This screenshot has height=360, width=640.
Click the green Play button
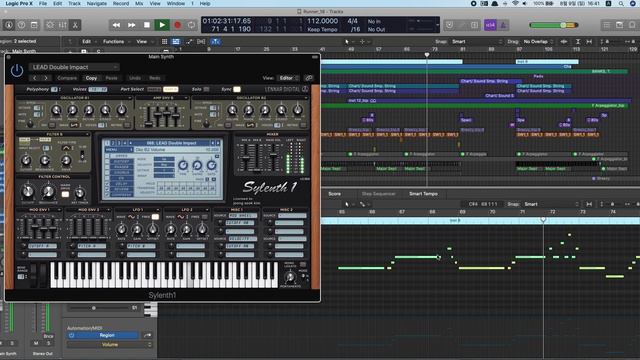pyautogui.click(x=162, y=25)
